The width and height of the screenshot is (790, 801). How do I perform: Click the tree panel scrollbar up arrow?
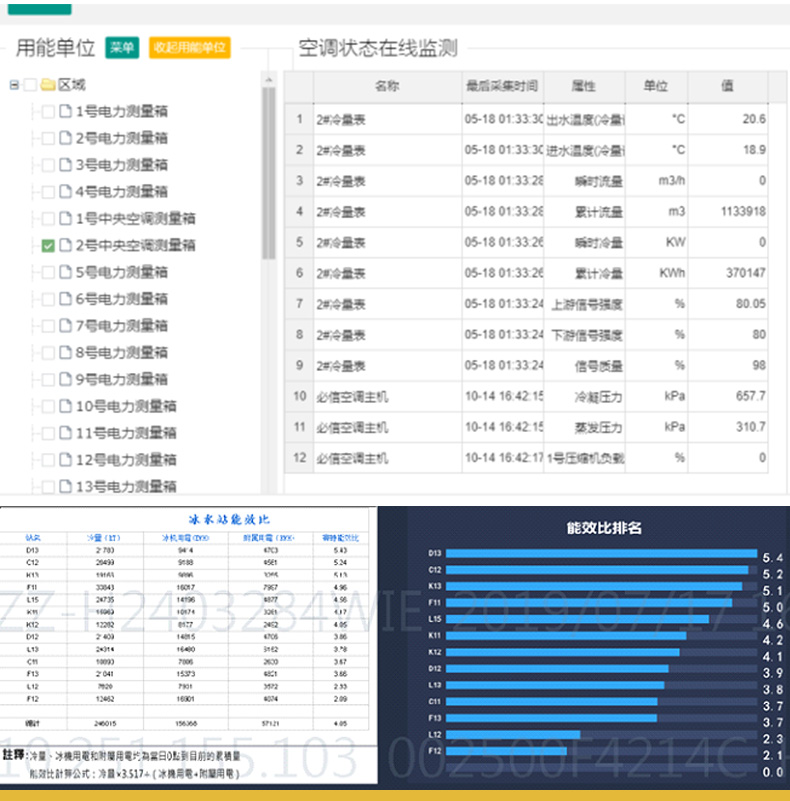tap(269, 80)
